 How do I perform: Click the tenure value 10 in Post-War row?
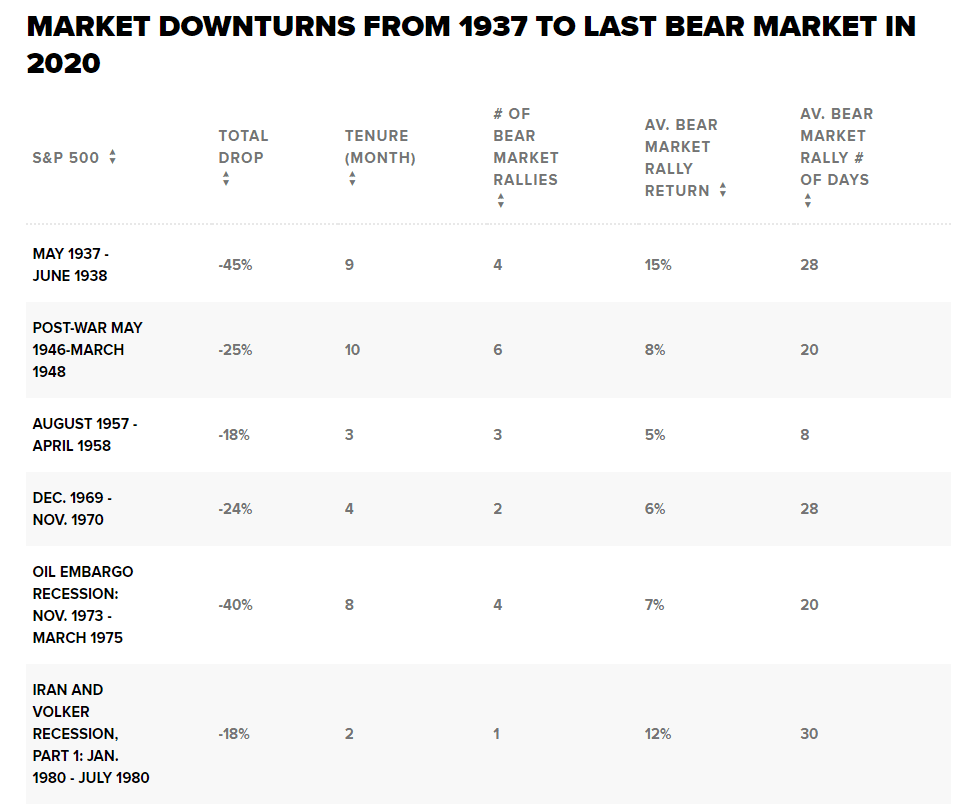pos(352,350)
